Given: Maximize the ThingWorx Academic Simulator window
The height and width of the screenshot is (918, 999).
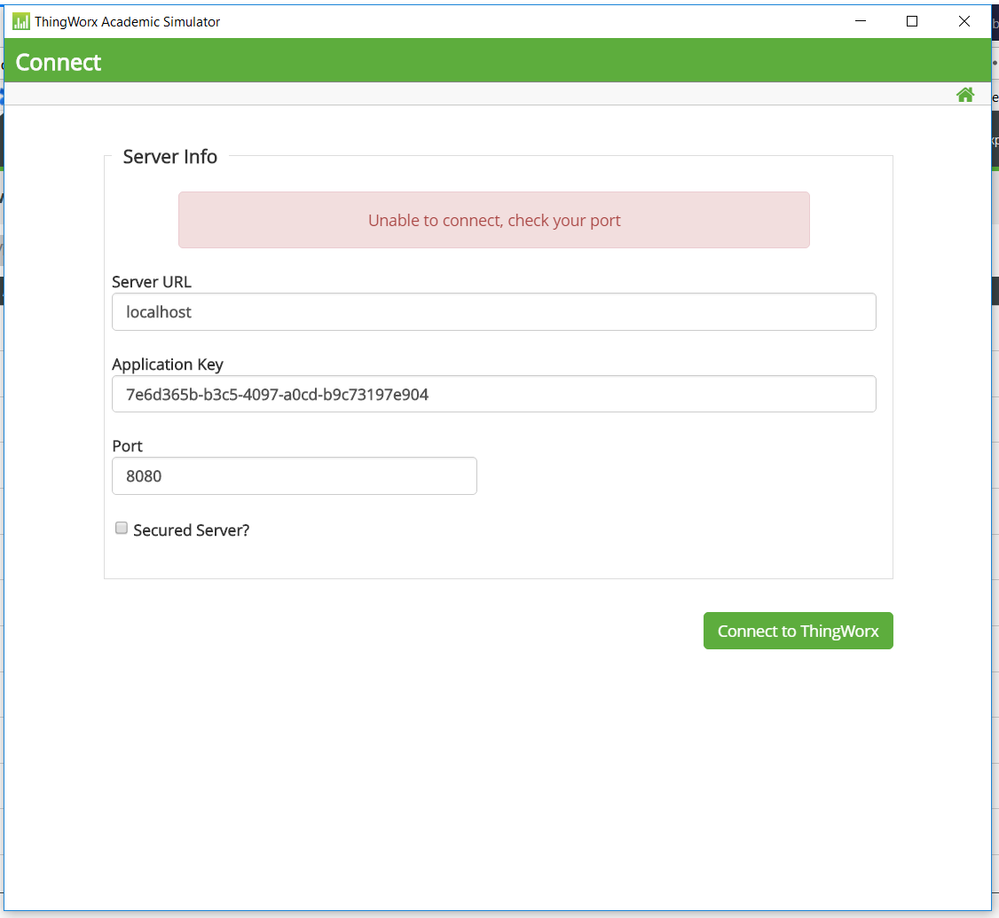Looking at the screenshot, I should tap(912, 22).
